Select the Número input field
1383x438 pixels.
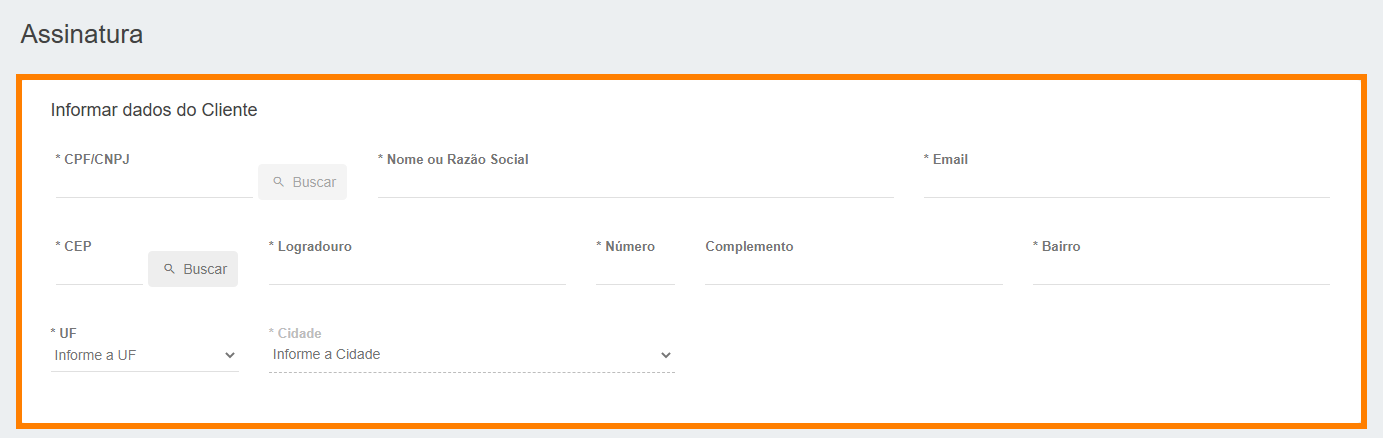pos(635,271)
